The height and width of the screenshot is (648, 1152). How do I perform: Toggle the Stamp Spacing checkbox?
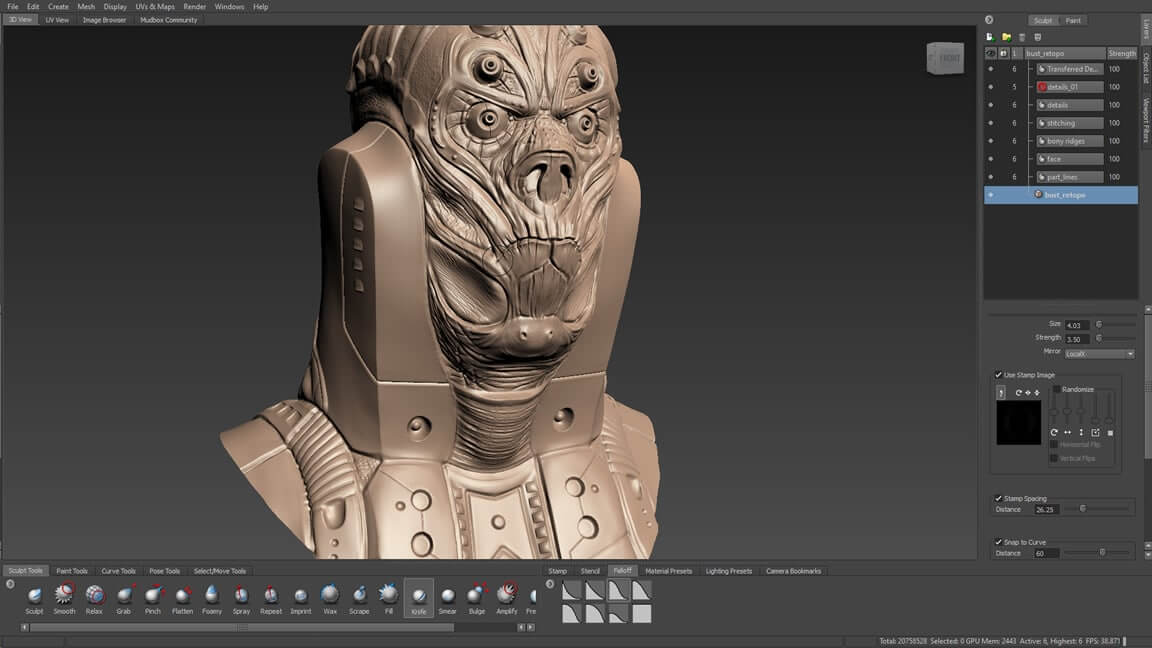tap(997, 498)
